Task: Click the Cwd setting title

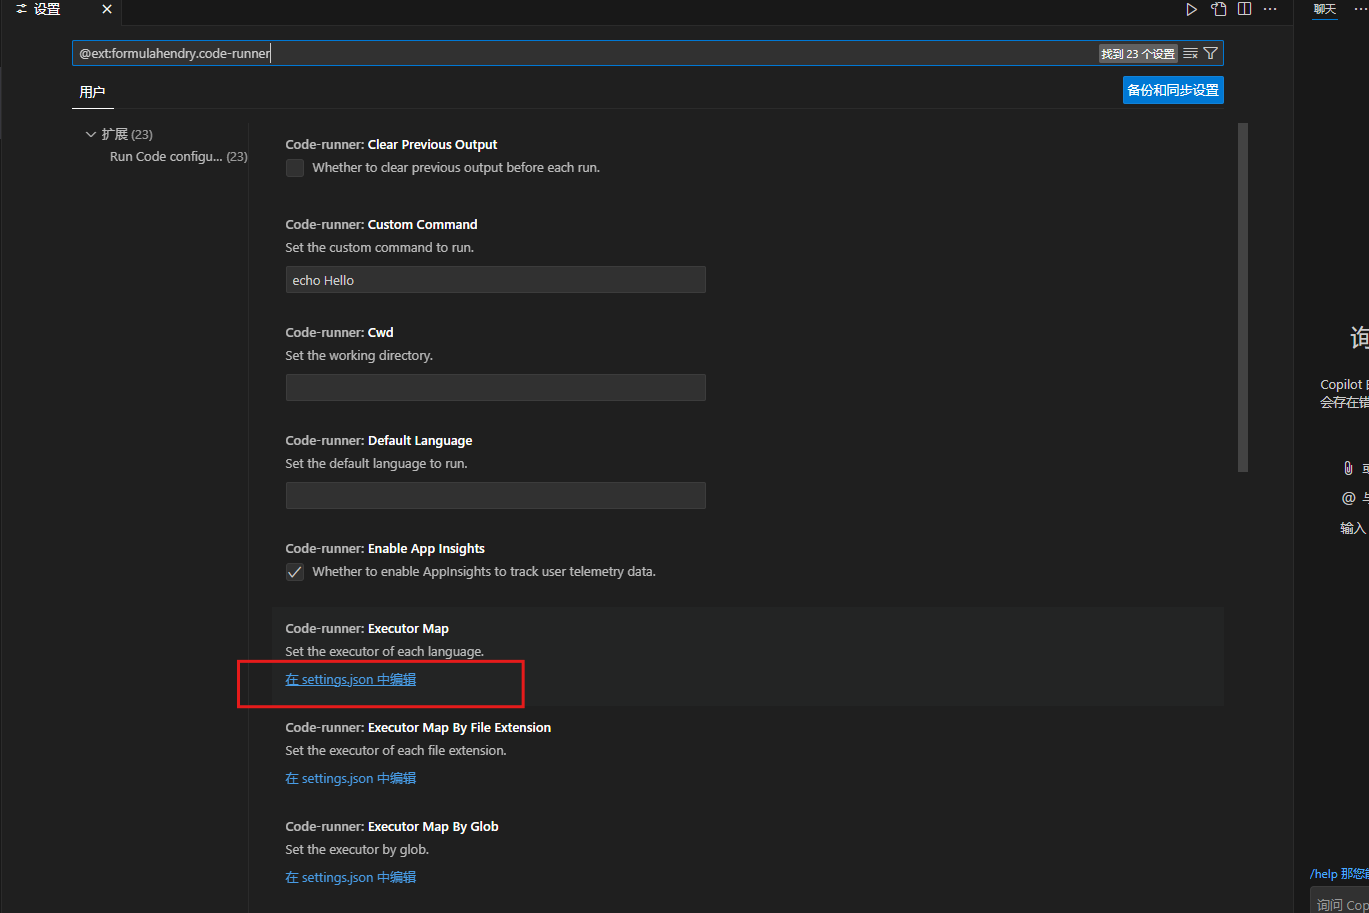Action: coord(339,332)
